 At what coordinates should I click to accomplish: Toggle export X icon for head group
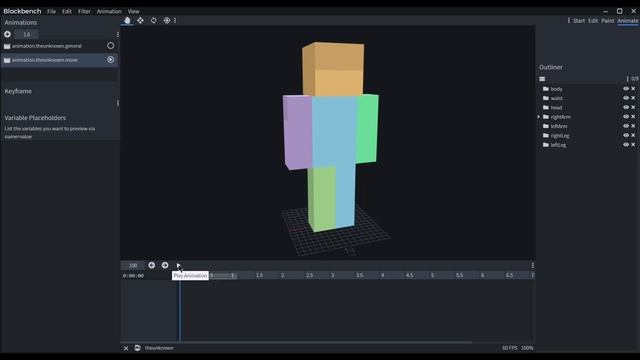pos(633,107)
